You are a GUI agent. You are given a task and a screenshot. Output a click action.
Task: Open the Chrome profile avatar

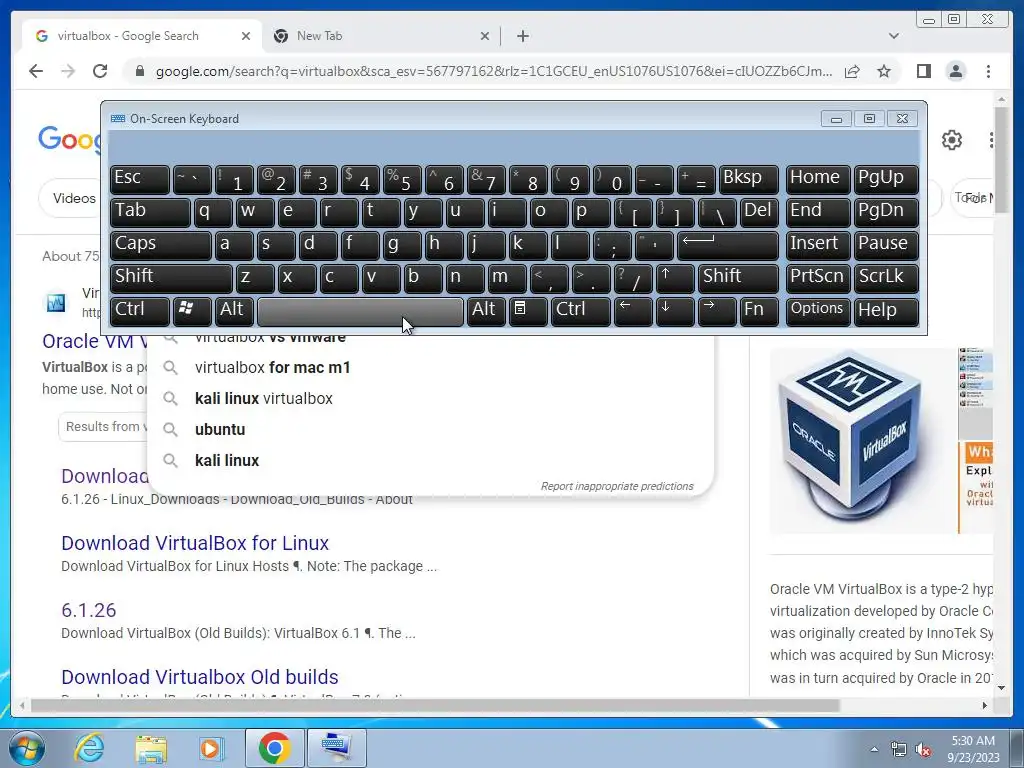pos(955,71)
